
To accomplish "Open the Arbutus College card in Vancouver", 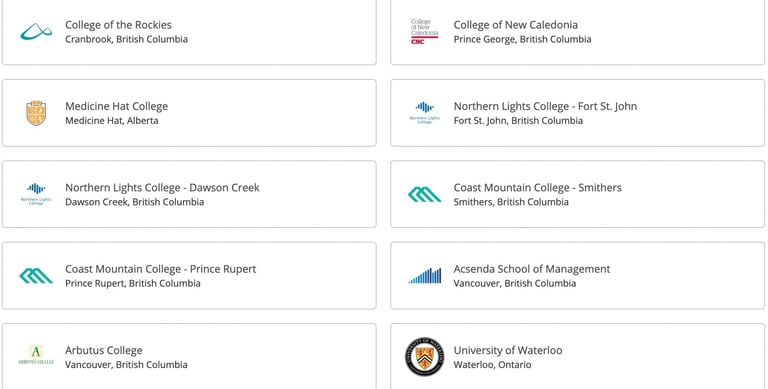I will pyautogui.click(x=189, y=356).
